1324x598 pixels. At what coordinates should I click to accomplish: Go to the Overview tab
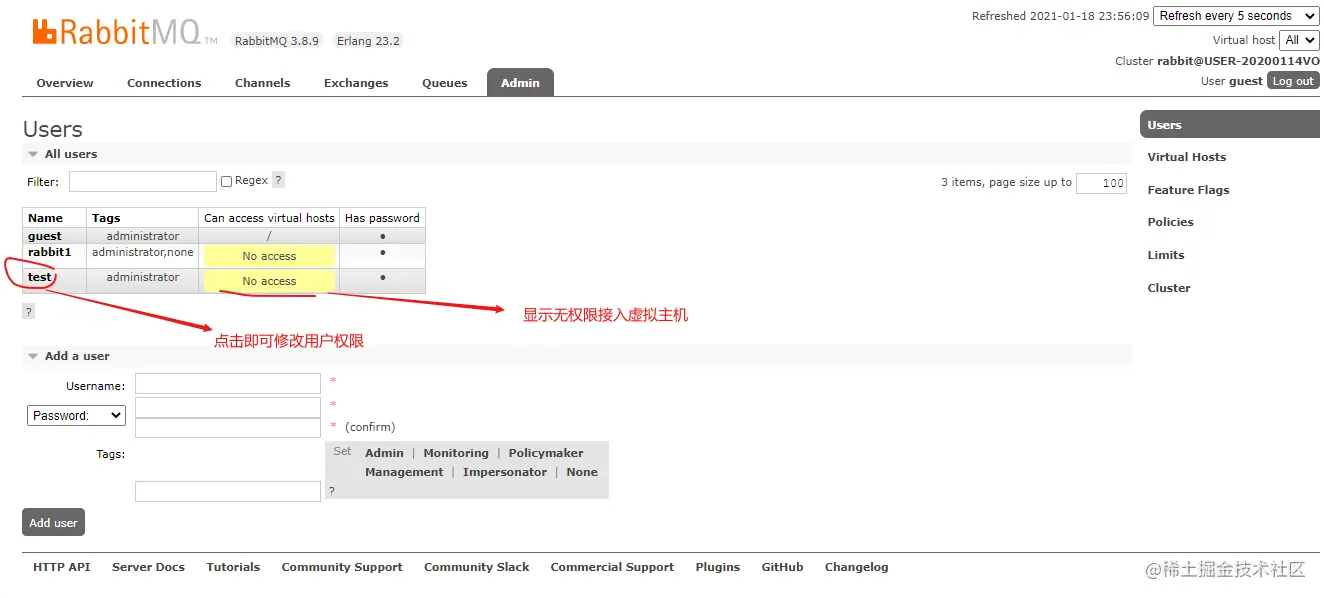coord(65,83)
